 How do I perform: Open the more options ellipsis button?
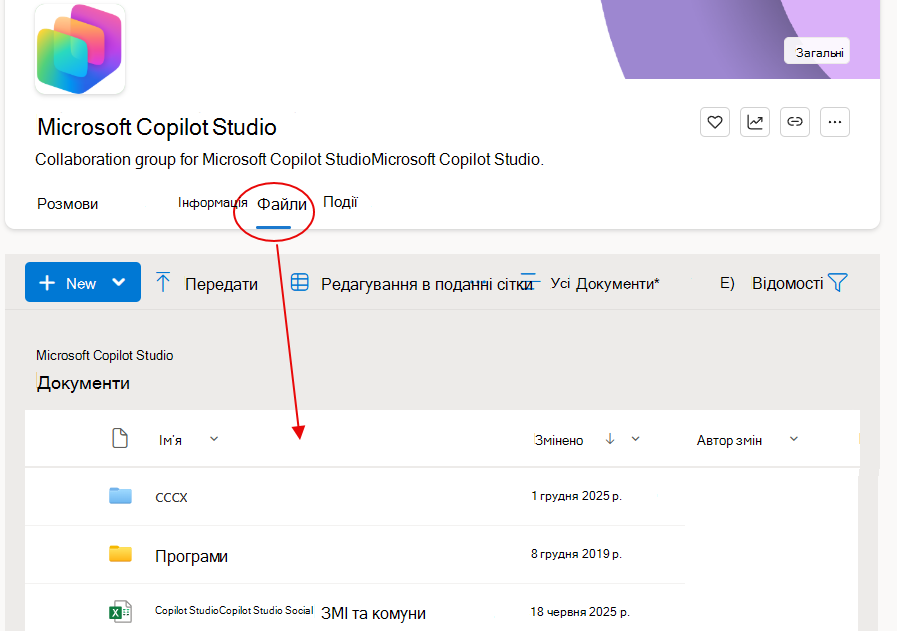835,122
